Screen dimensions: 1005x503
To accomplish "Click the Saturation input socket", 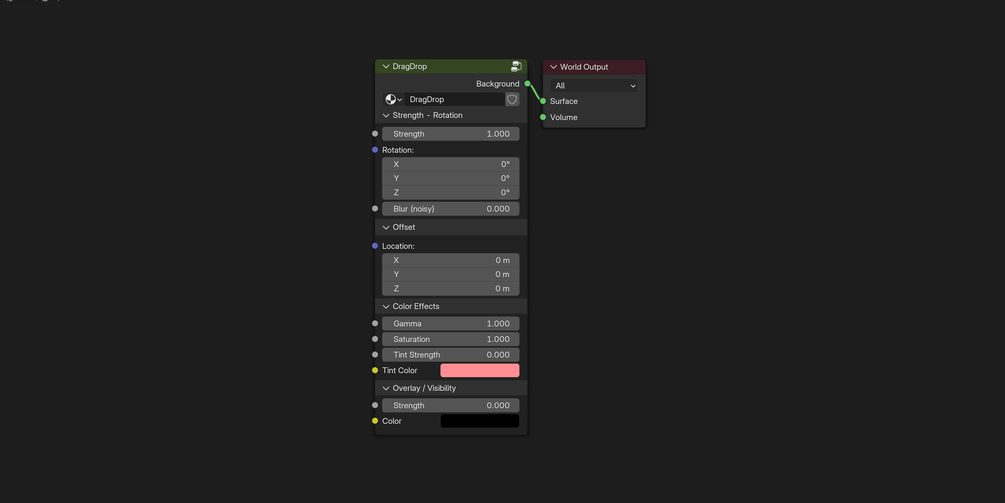I will click(375, 339).
